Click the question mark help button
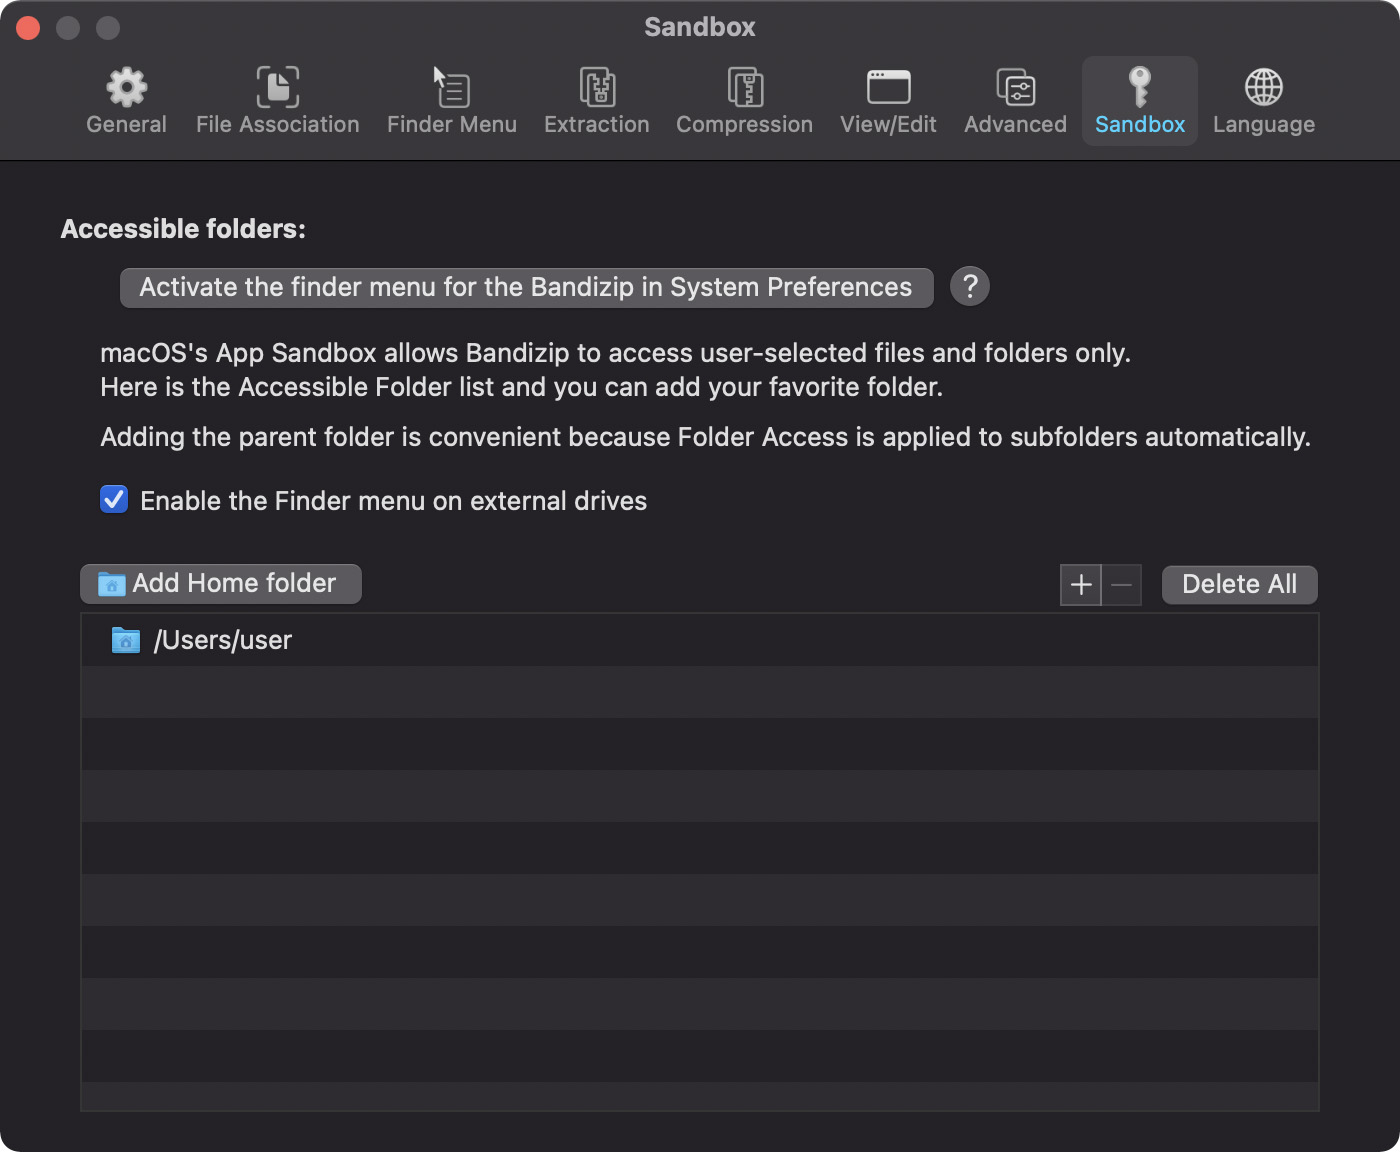 969,287
